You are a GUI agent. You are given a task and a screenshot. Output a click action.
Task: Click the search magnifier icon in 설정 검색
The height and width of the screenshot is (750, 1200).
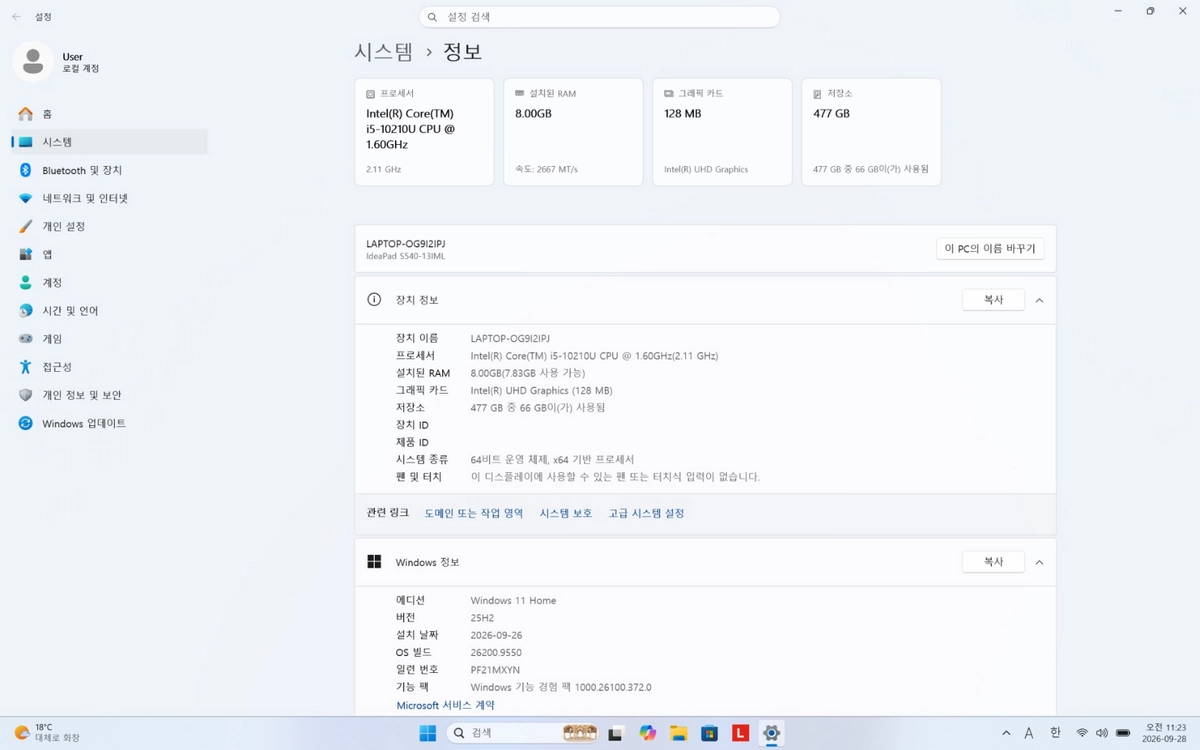click(432, 17)
